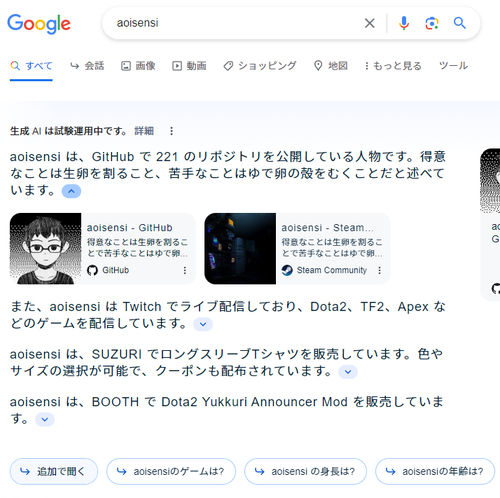The width and height of the screenshot is (500, 498).
Task: Click the 追加で聞く button
Action: coord(54,471)
